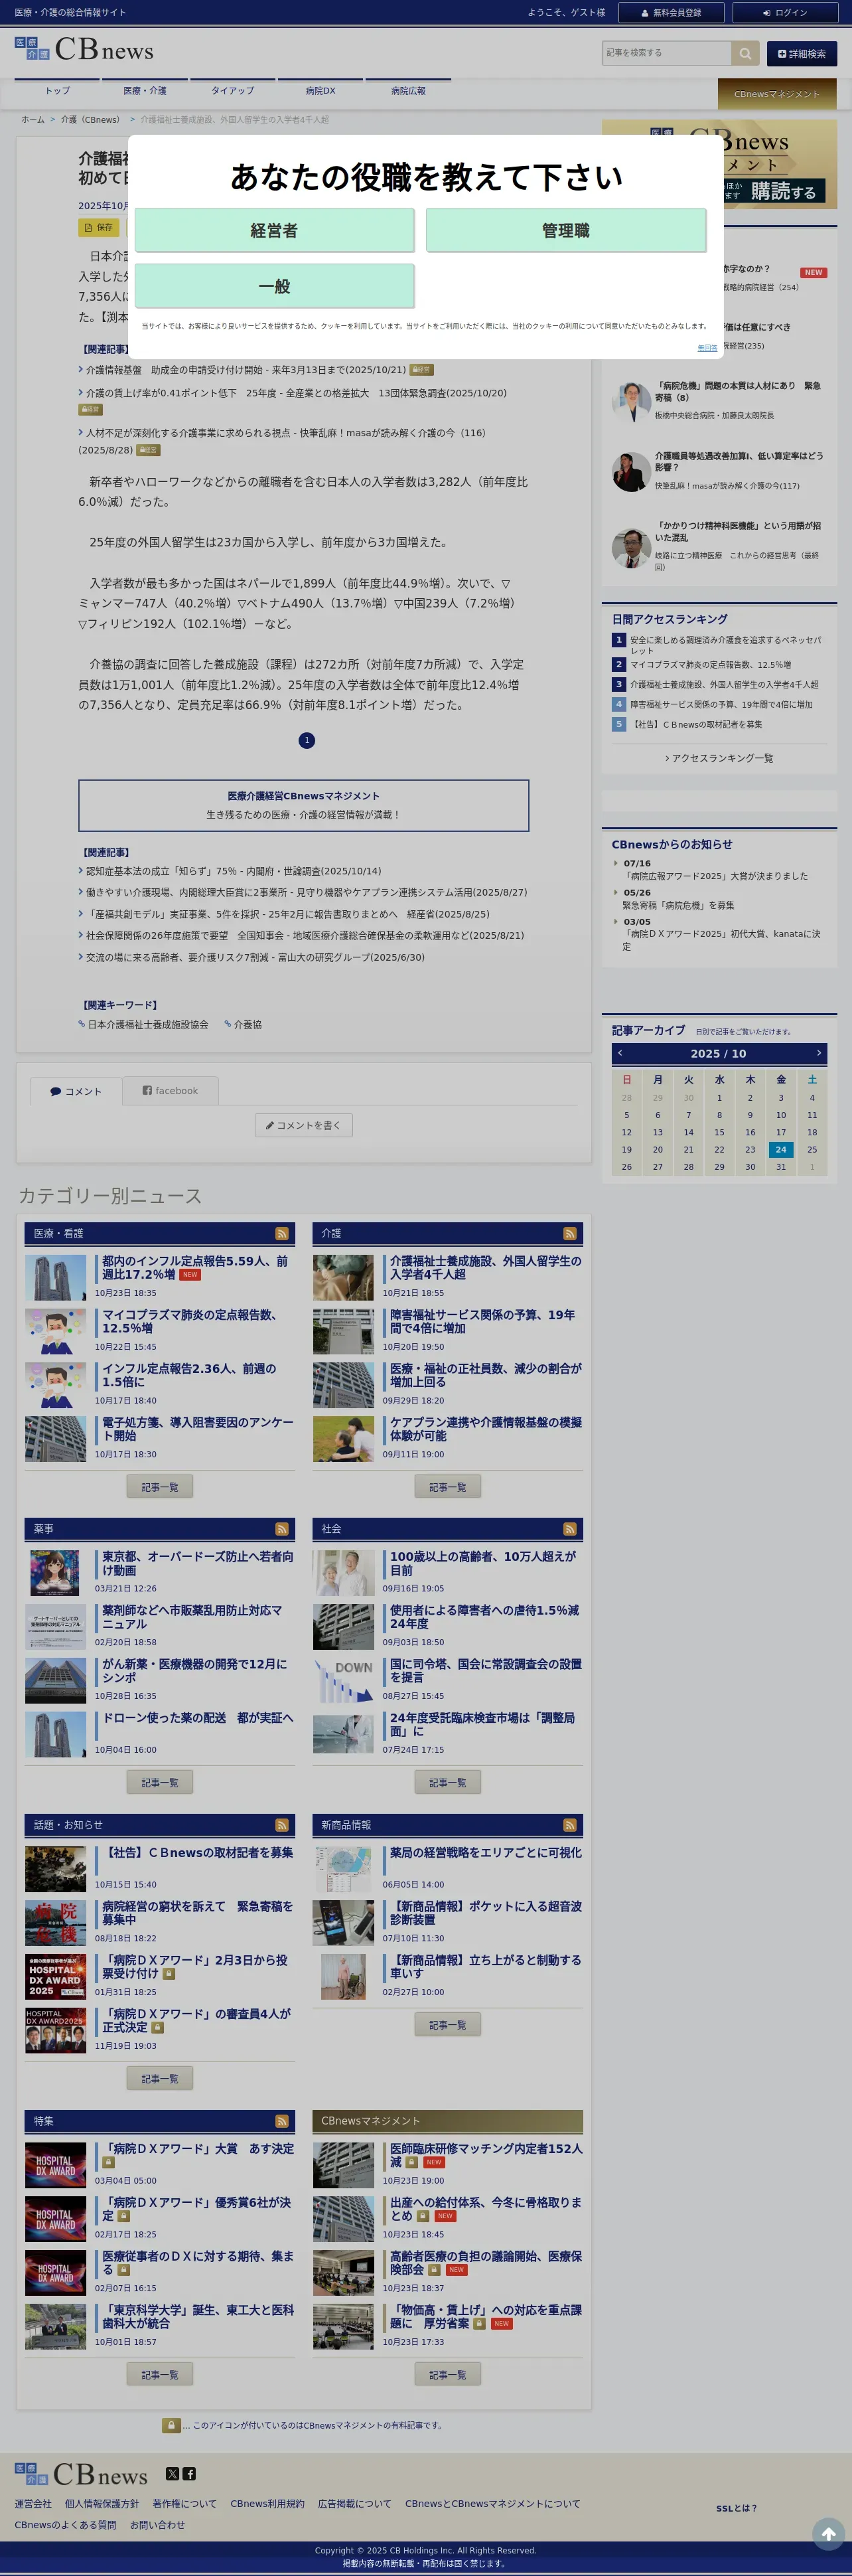Open the 医療介護経営CBnewsマネジメント banner box
852x2576 pixels.
pyautogui.click(x=304, y=805)
